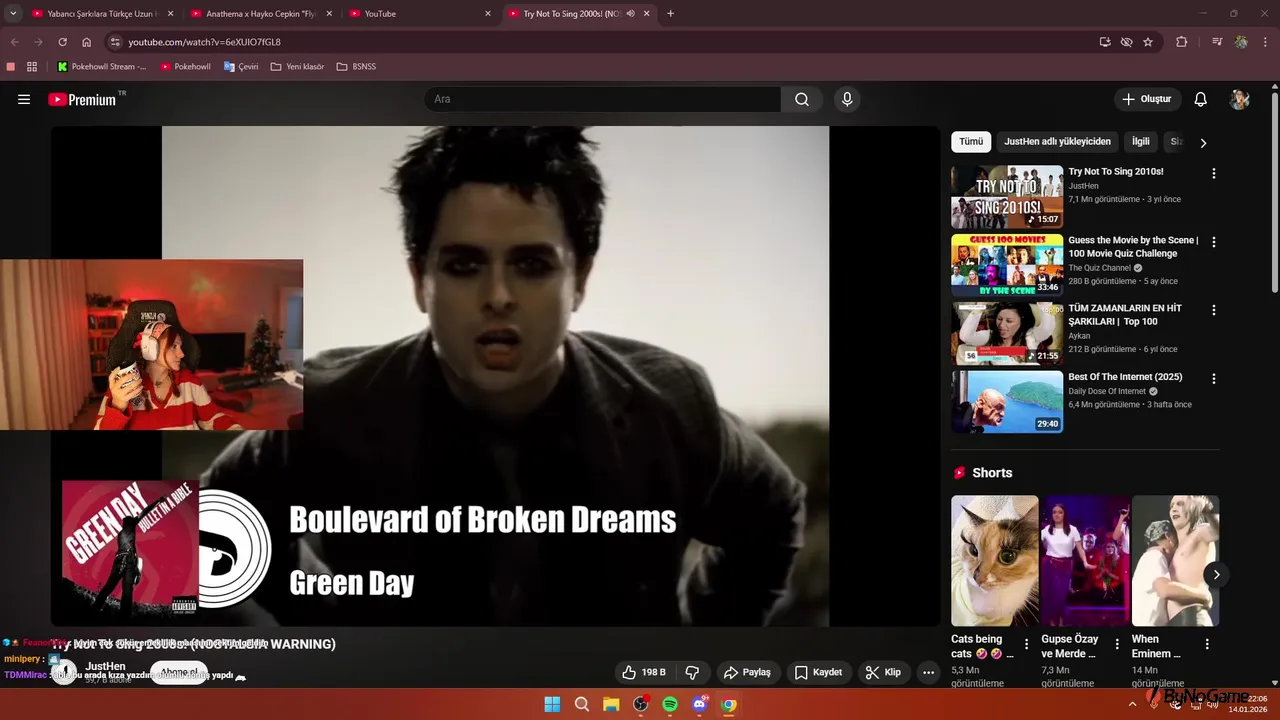The image size is (1280, 720).
Task: Open Windows Start menu
Action: pyautogui.click(x=552, y=704)
